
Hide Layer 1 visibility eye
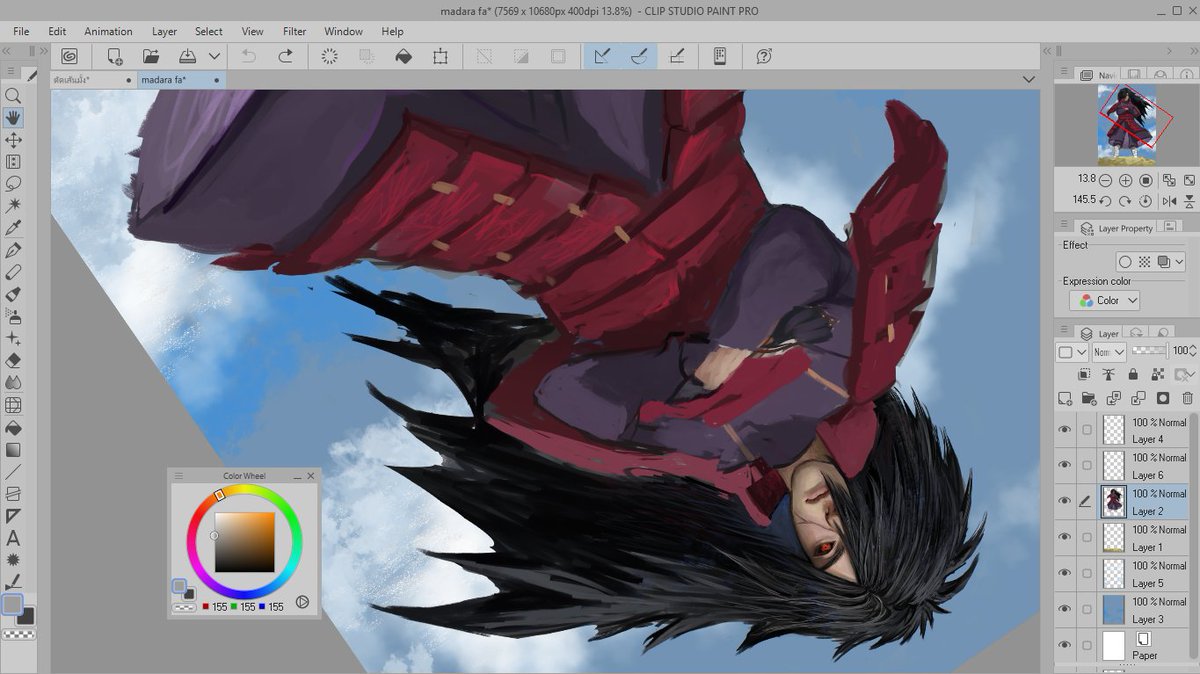[1065, 538]
